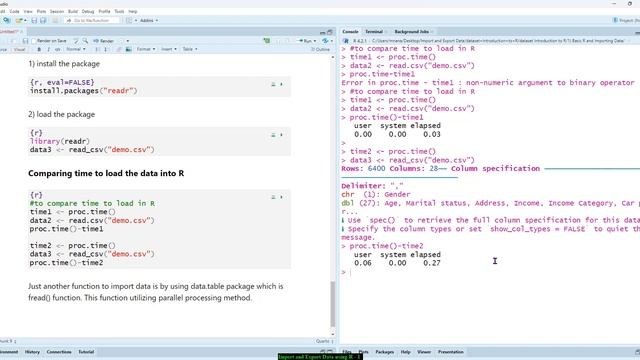Open the Normal paragraph style dropdown
640x360 pixels.
[x=76, y=49]
